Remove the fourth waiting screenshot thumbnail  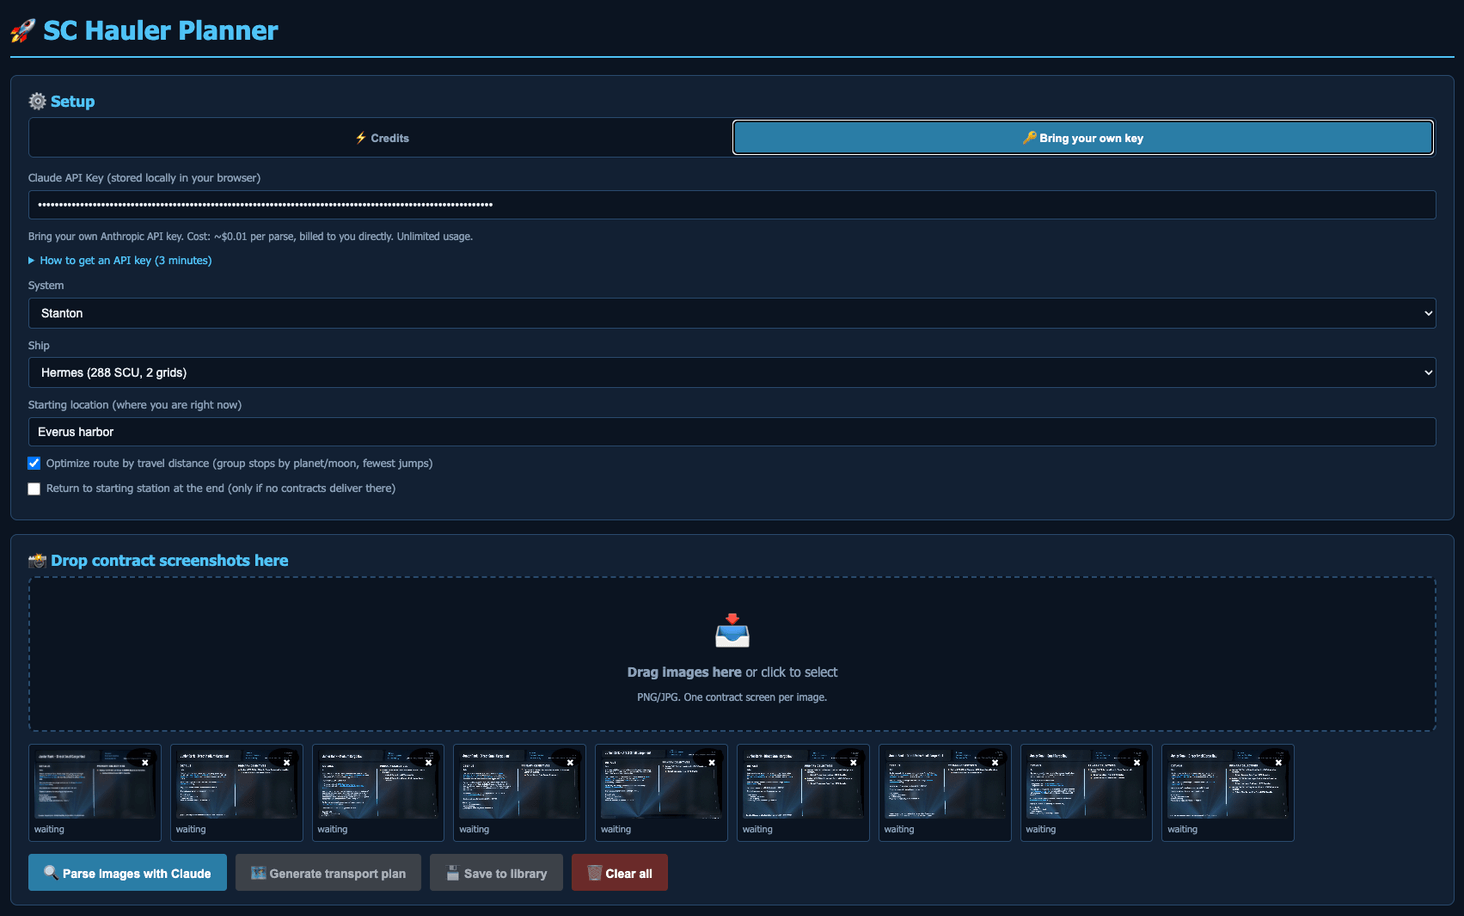pyautogui.click(x=570, y=763)
